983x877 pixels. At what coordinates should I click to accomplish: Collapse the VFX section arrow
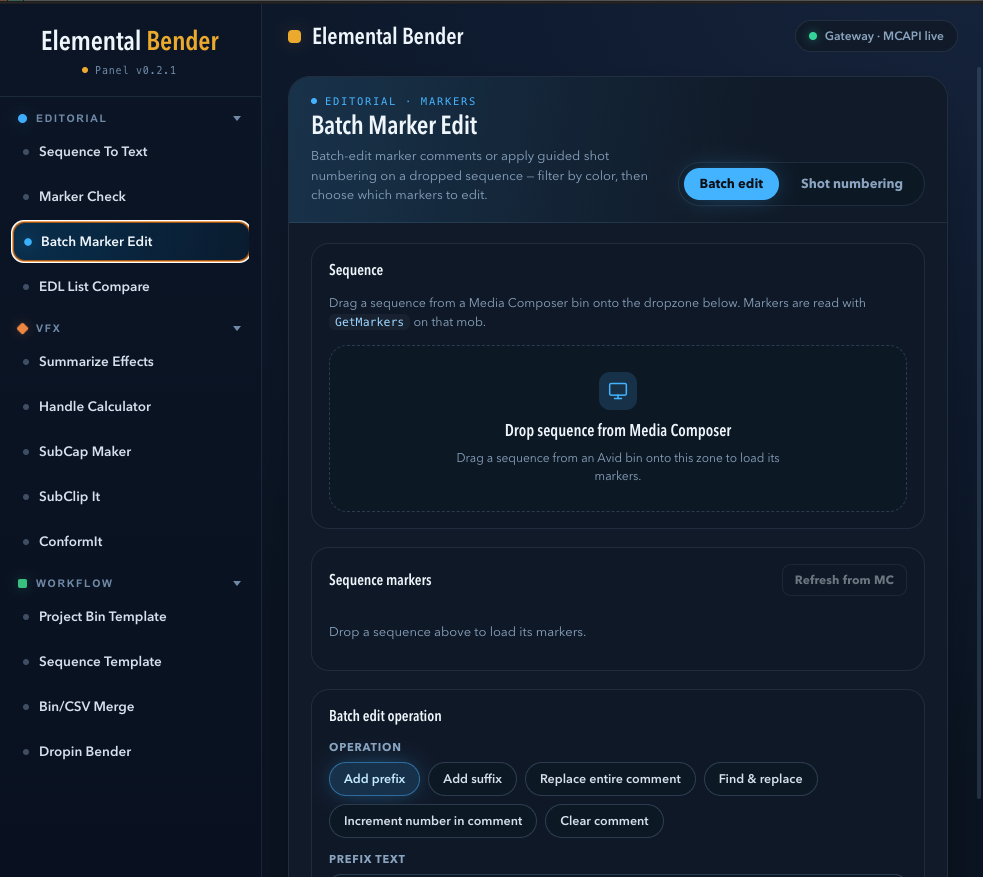point(237,328)
